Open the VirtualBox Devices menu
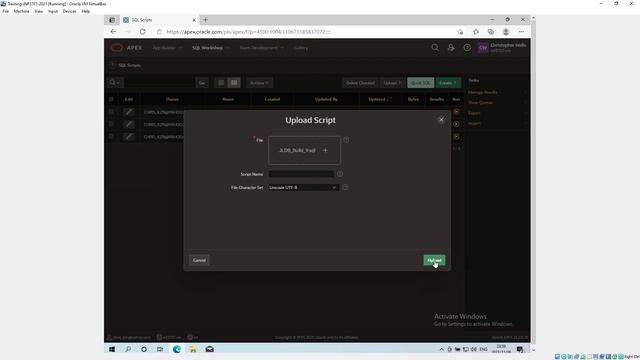Screen dimensions: 640x360 (69, 11)
